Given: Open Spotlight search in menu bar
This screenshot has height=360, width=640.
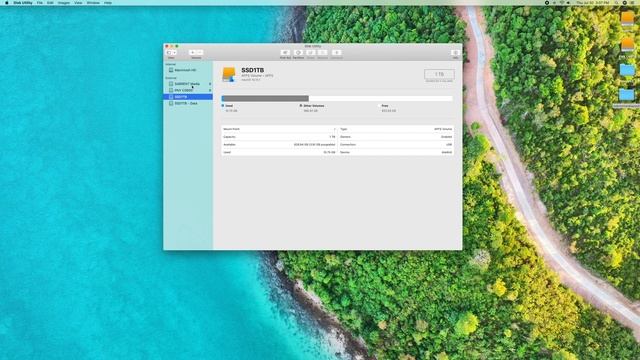Looking at the screenshot, I should pyautogui.click(x=617, y=3).
